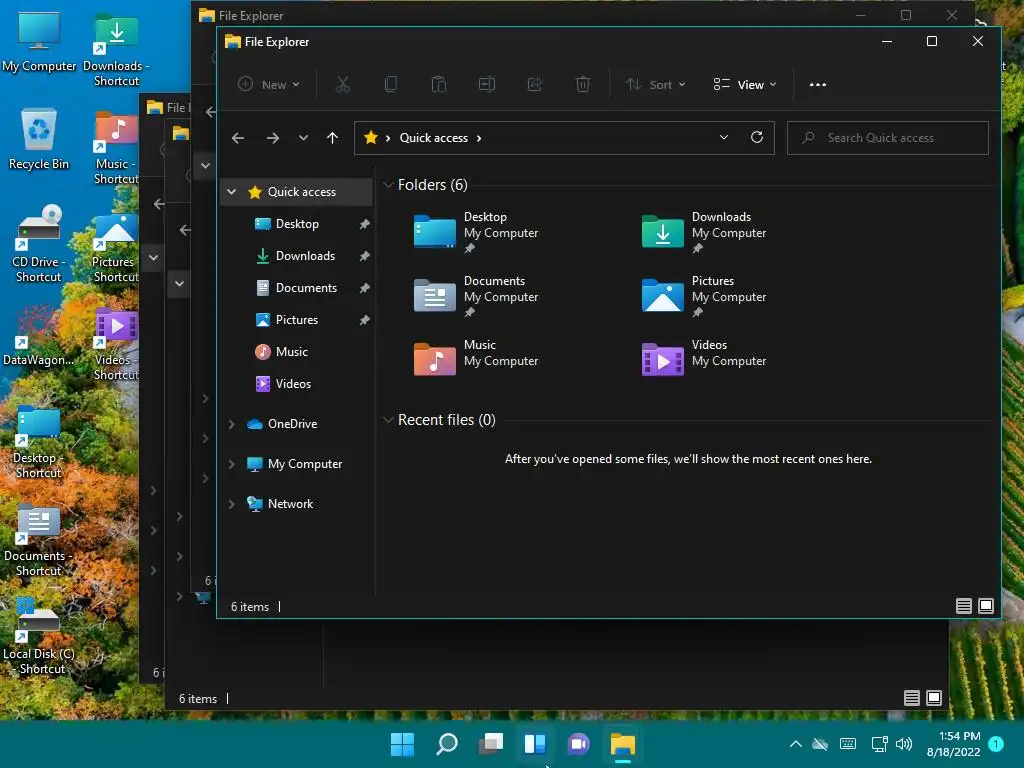This screenshot has width=1024, height=768.
Task: Open the Pictures folder tile
Action: click(x=704, y=296)
